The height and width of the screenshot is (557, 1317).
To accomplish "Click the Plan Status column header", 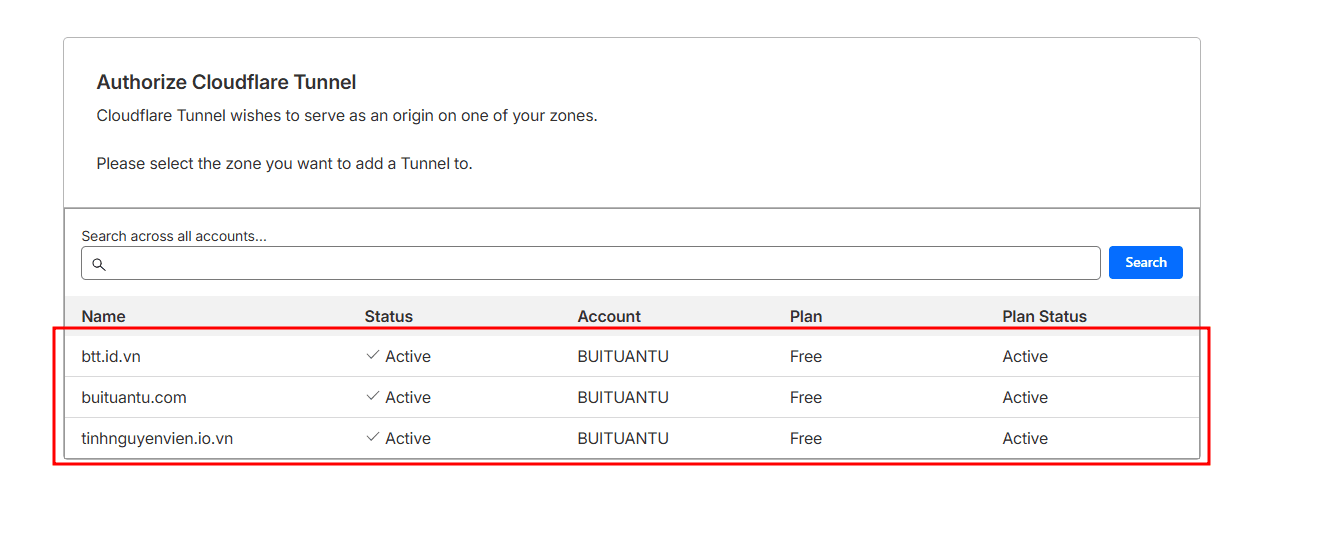I will click(1044, 316).
